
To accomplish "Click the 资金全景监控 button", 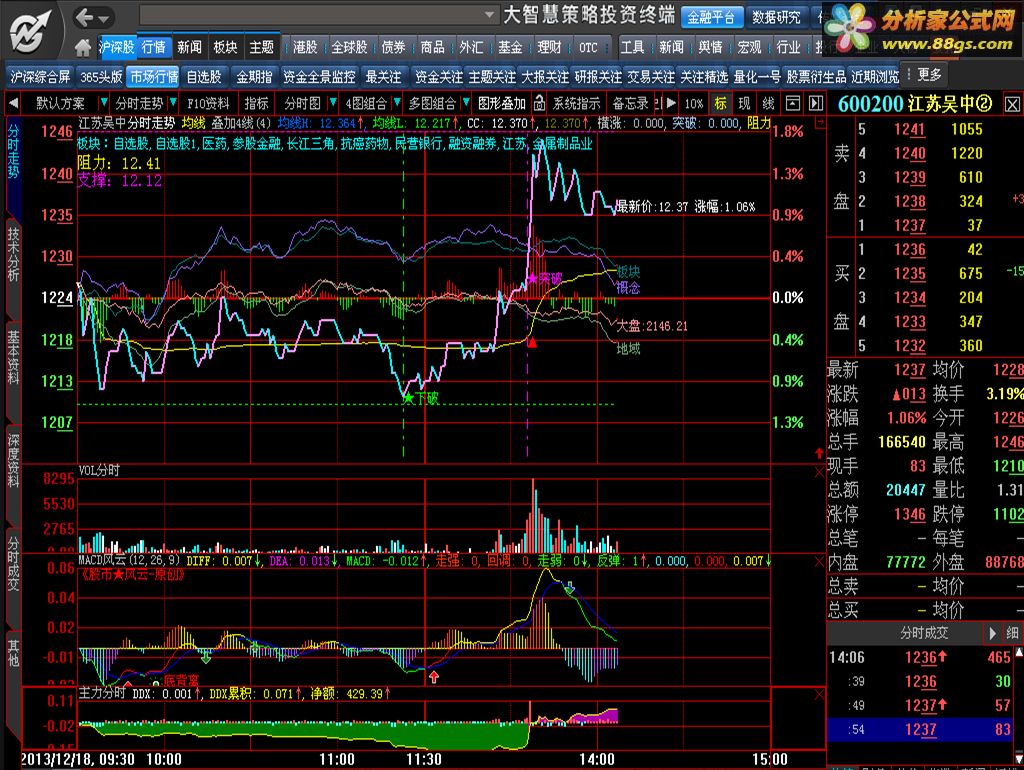I will click(x=319, y=77).
